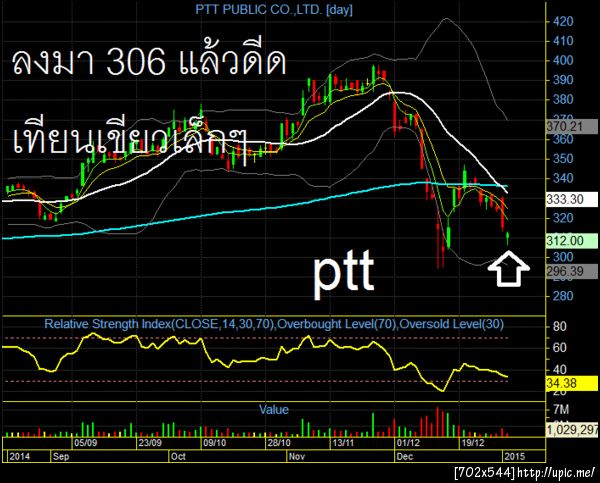The width and height of the screenshot is (600, 483).
Task: Click the Relative Strength Index indicator title
Action: (274, 324)
